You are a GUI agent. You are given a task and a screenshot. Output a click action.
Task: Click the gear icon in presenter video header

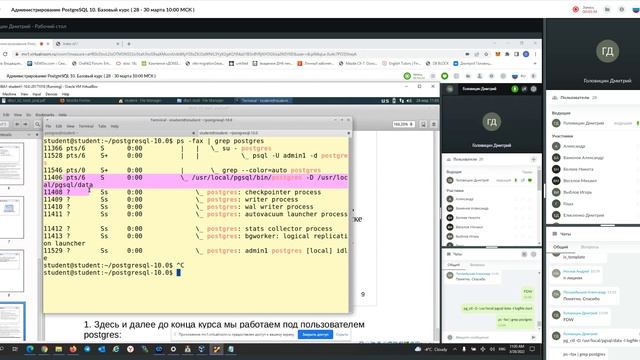click(533, 89)
